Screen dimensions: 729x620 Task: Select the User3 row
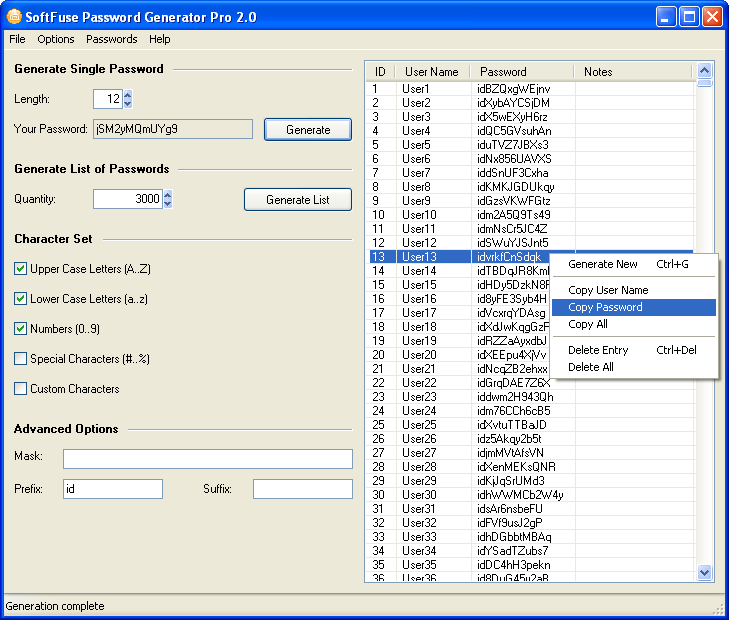tap(530, 117)
